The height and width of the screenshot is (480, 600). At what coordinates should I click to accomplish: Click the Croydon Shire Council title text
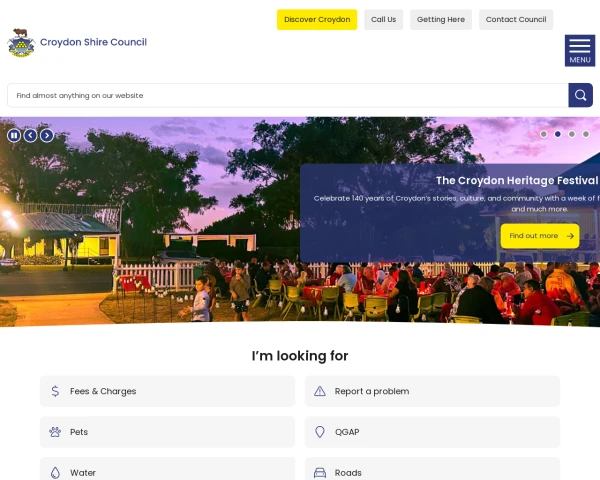pos(93,42)
